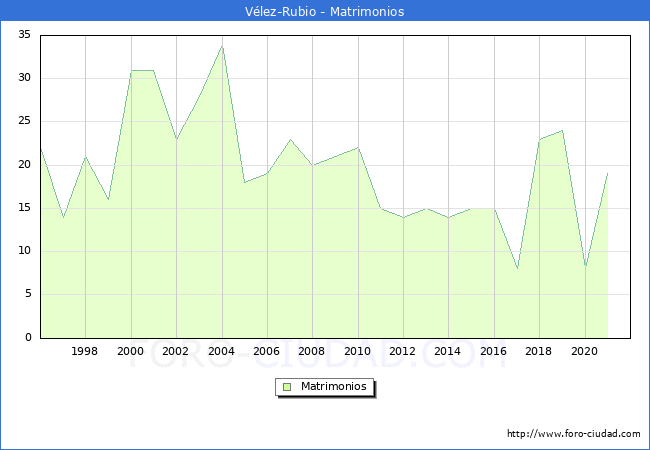Click the 2004 x-axis label
The image size is (650, 450).
pyautogui.click(x=221, y=351)
